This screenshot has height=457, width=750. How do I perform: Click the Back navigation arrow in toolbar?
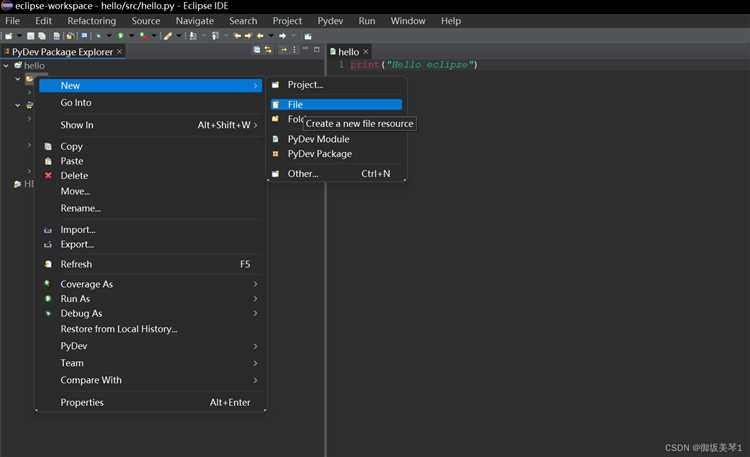(260, 36)
